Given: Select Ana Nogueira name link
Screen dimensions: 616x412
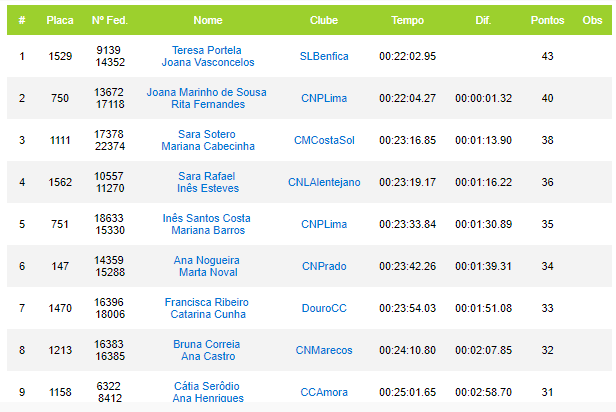Looking at the screenshot, I should click(207, 260).
